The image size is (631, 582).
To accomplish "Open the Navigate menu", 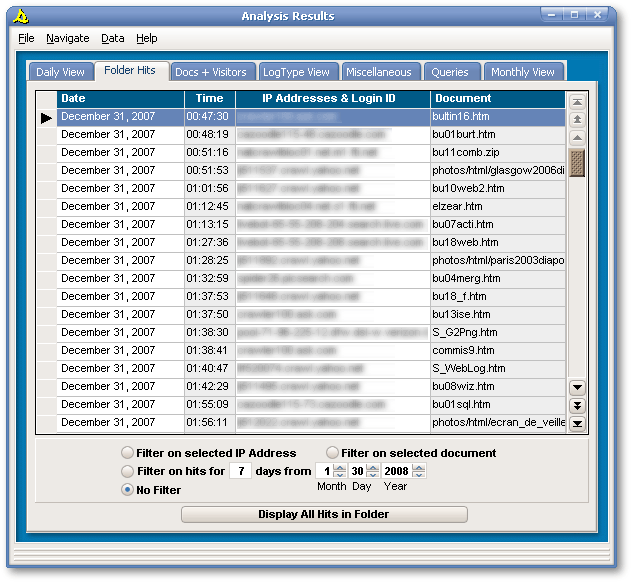I will [x=67, y=38].
